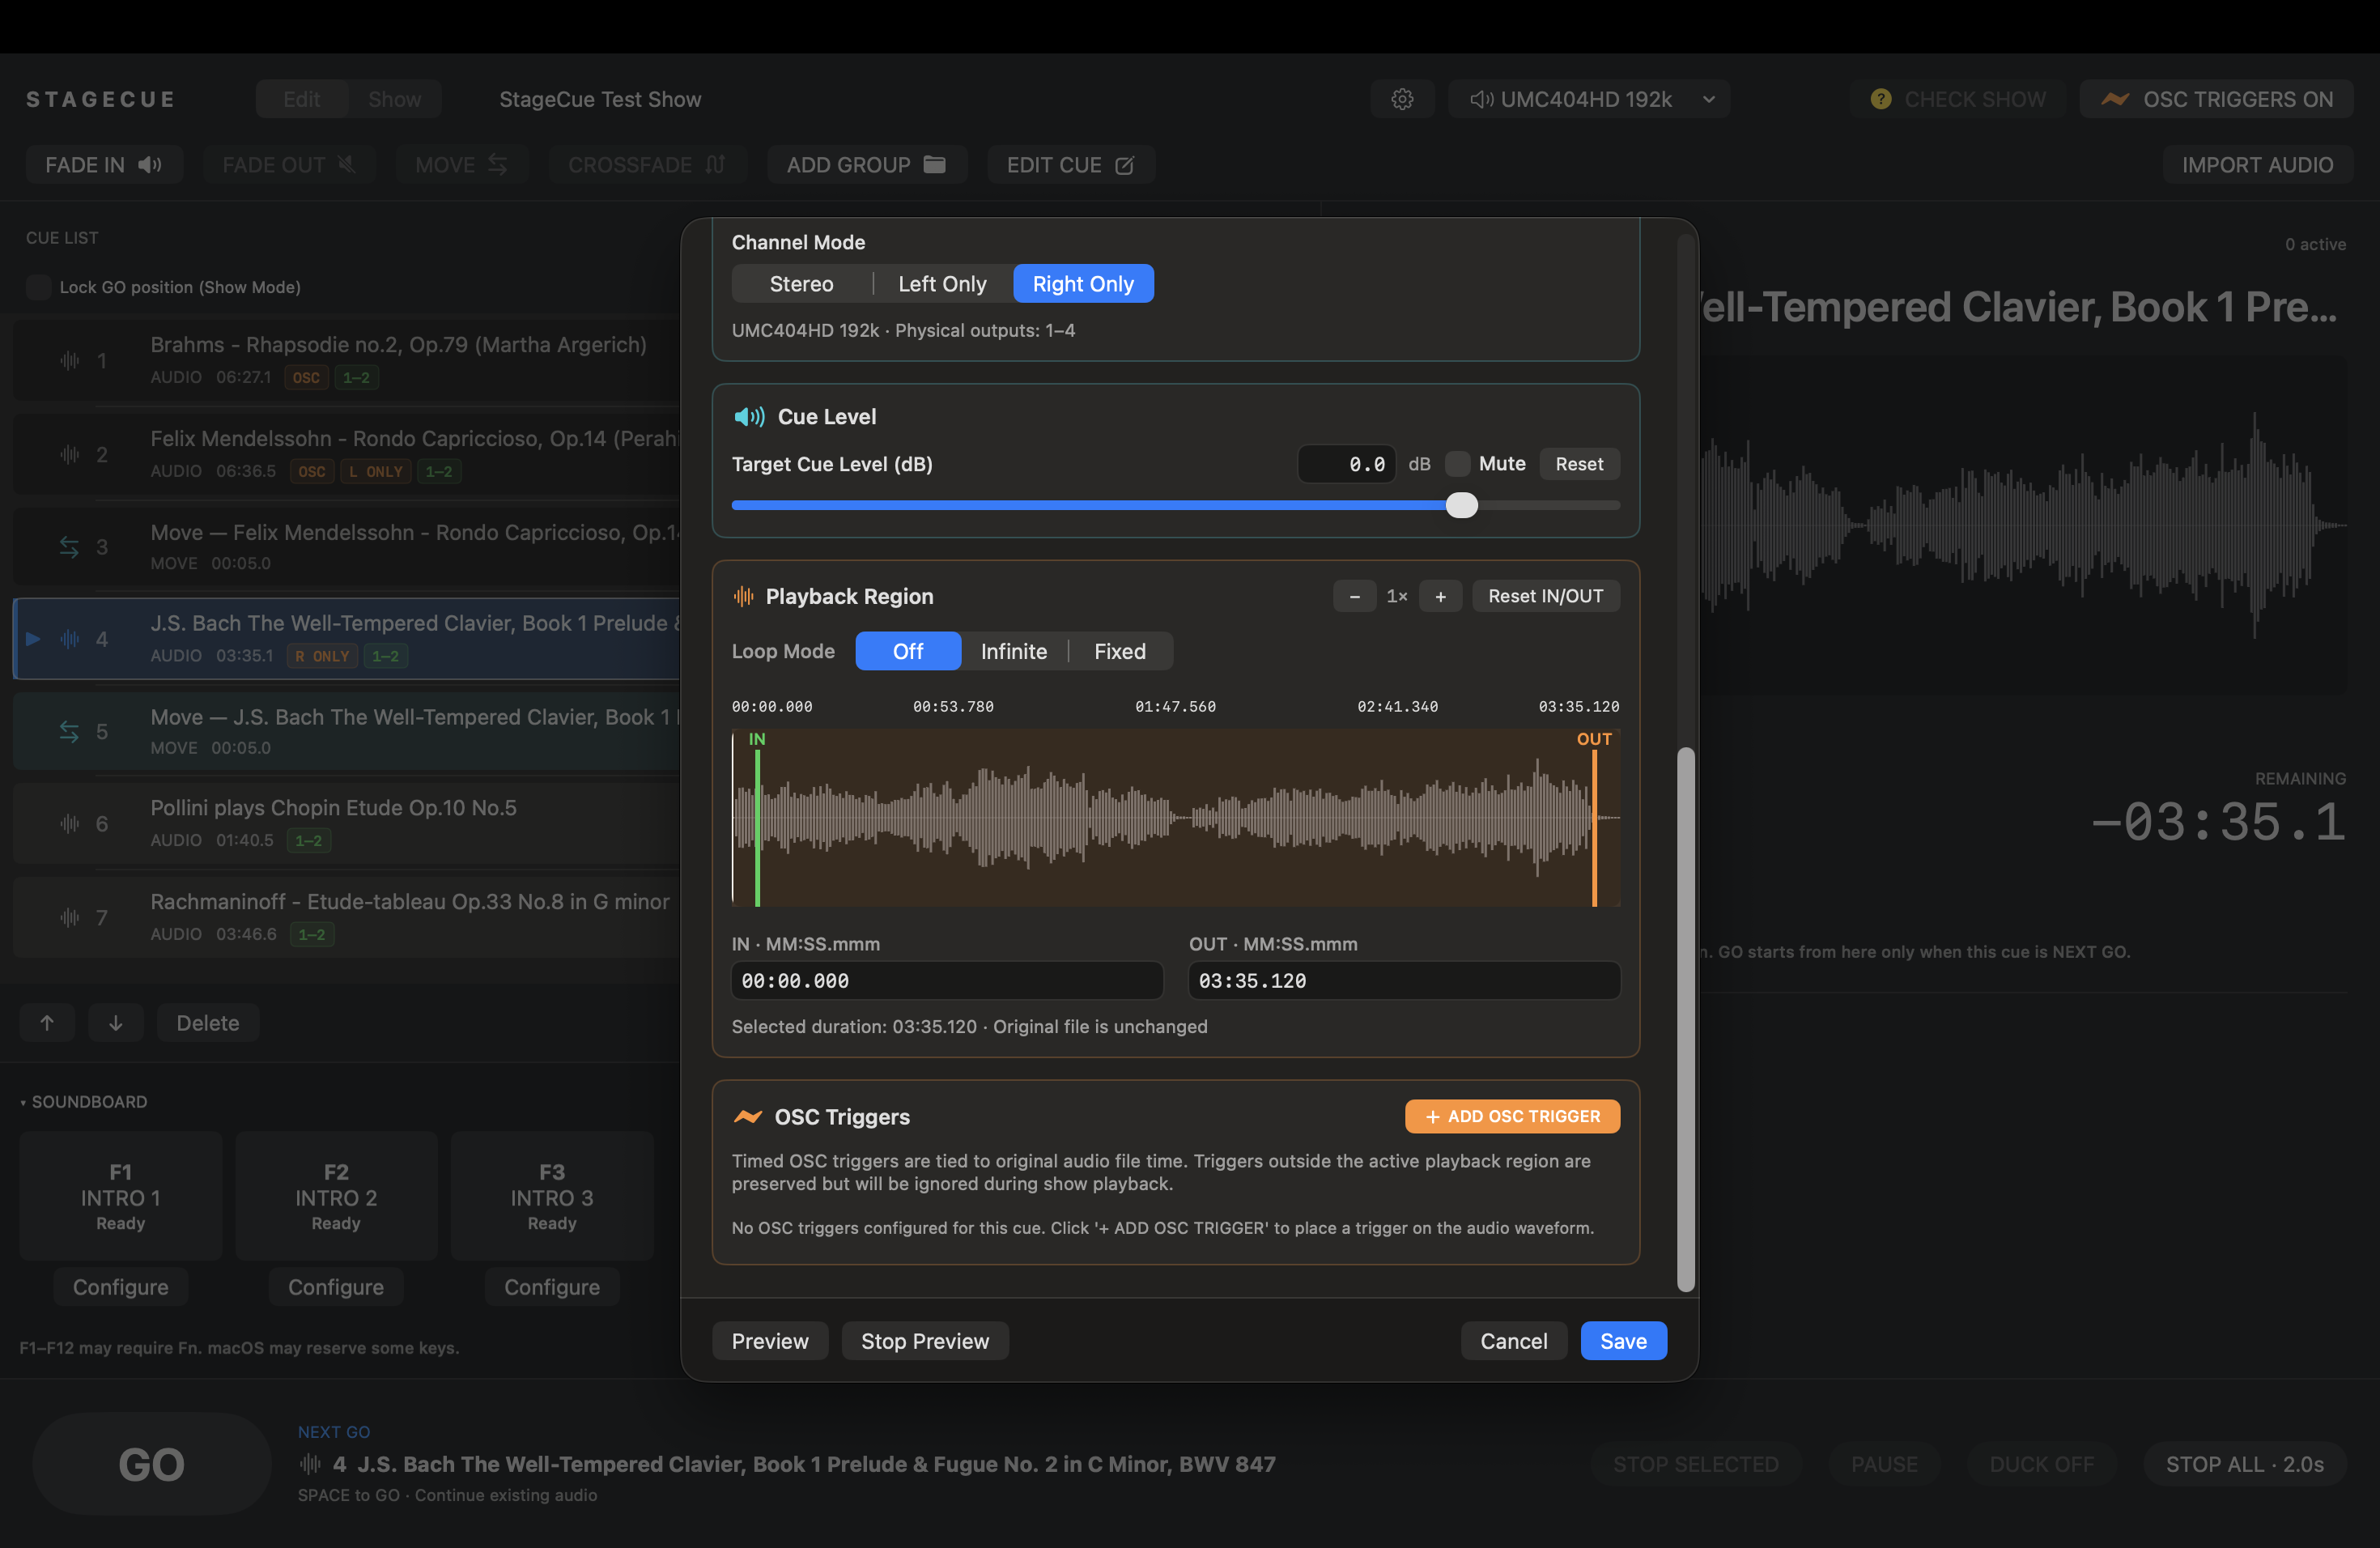The height and width of the screenshot is (1548, 2380).
Task: Save the cue edits
Action: (1622, 1341)
